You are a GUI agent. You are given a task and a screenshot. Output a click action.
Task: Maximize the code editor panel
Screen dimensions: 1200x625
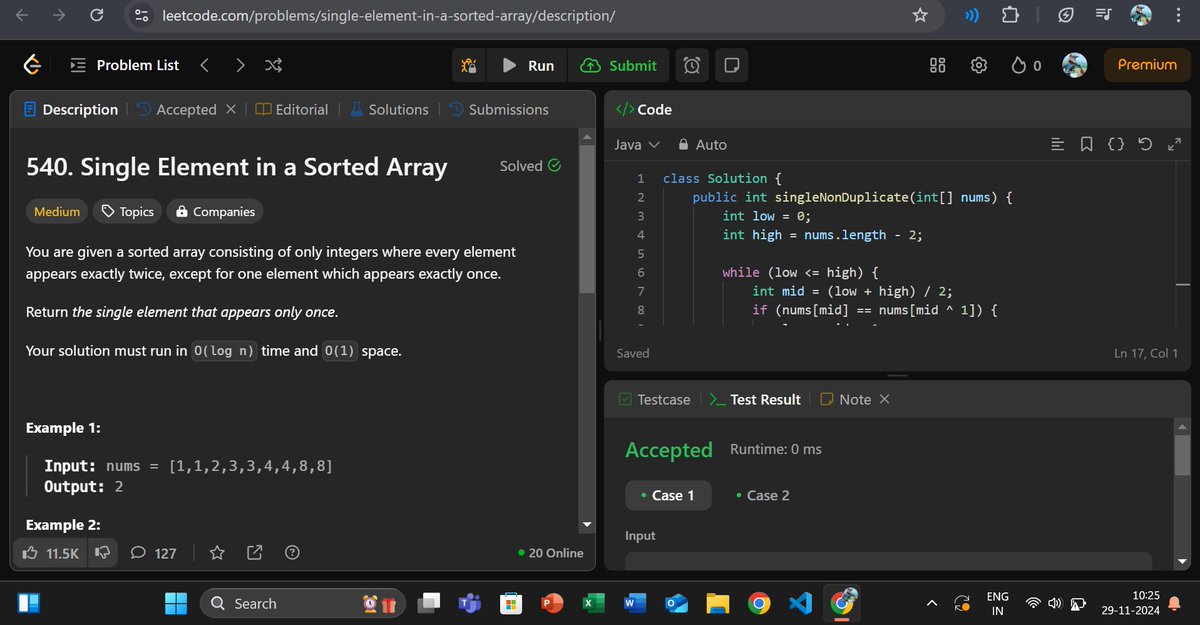tap(1174, 145)
